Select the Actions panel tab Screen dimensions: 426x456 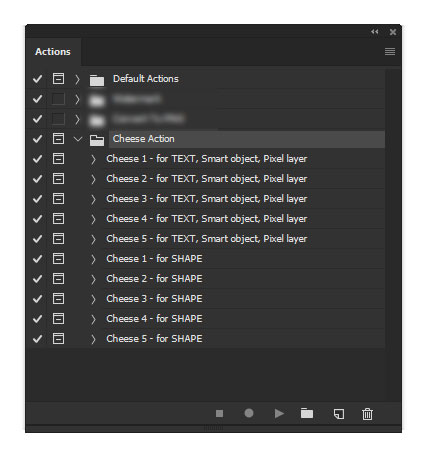click(x=53, y=52)
